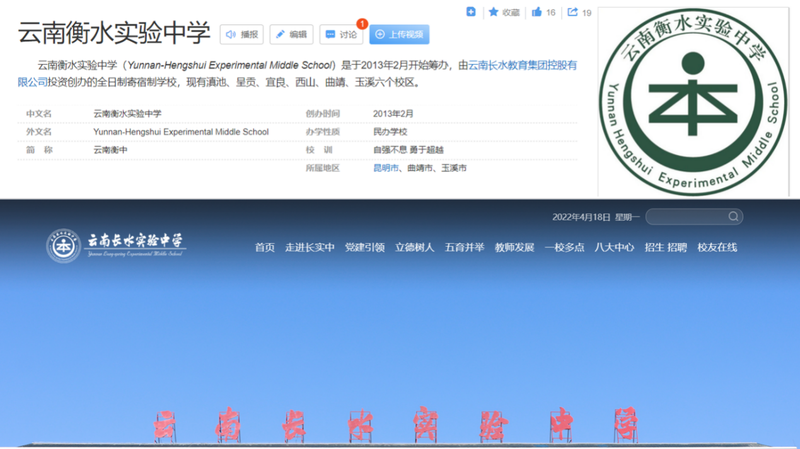Select 首页 in the navigation menu
Image resolution: width=800 pixels, height=449 pixels.
click(x=264, y=247)
